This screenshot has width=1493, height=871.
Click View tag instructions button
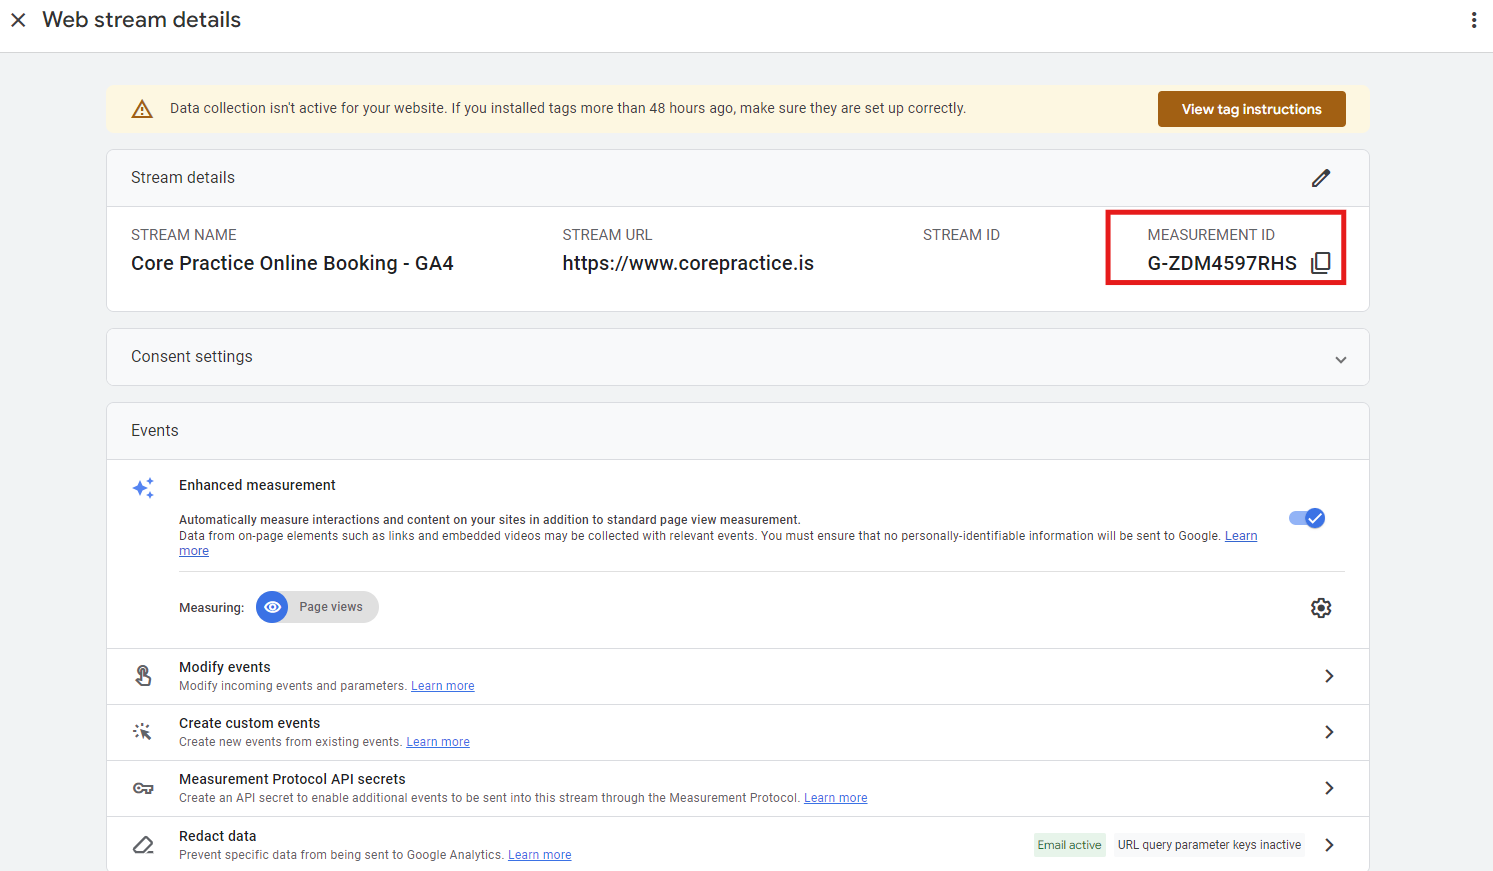pos(1251,109)
